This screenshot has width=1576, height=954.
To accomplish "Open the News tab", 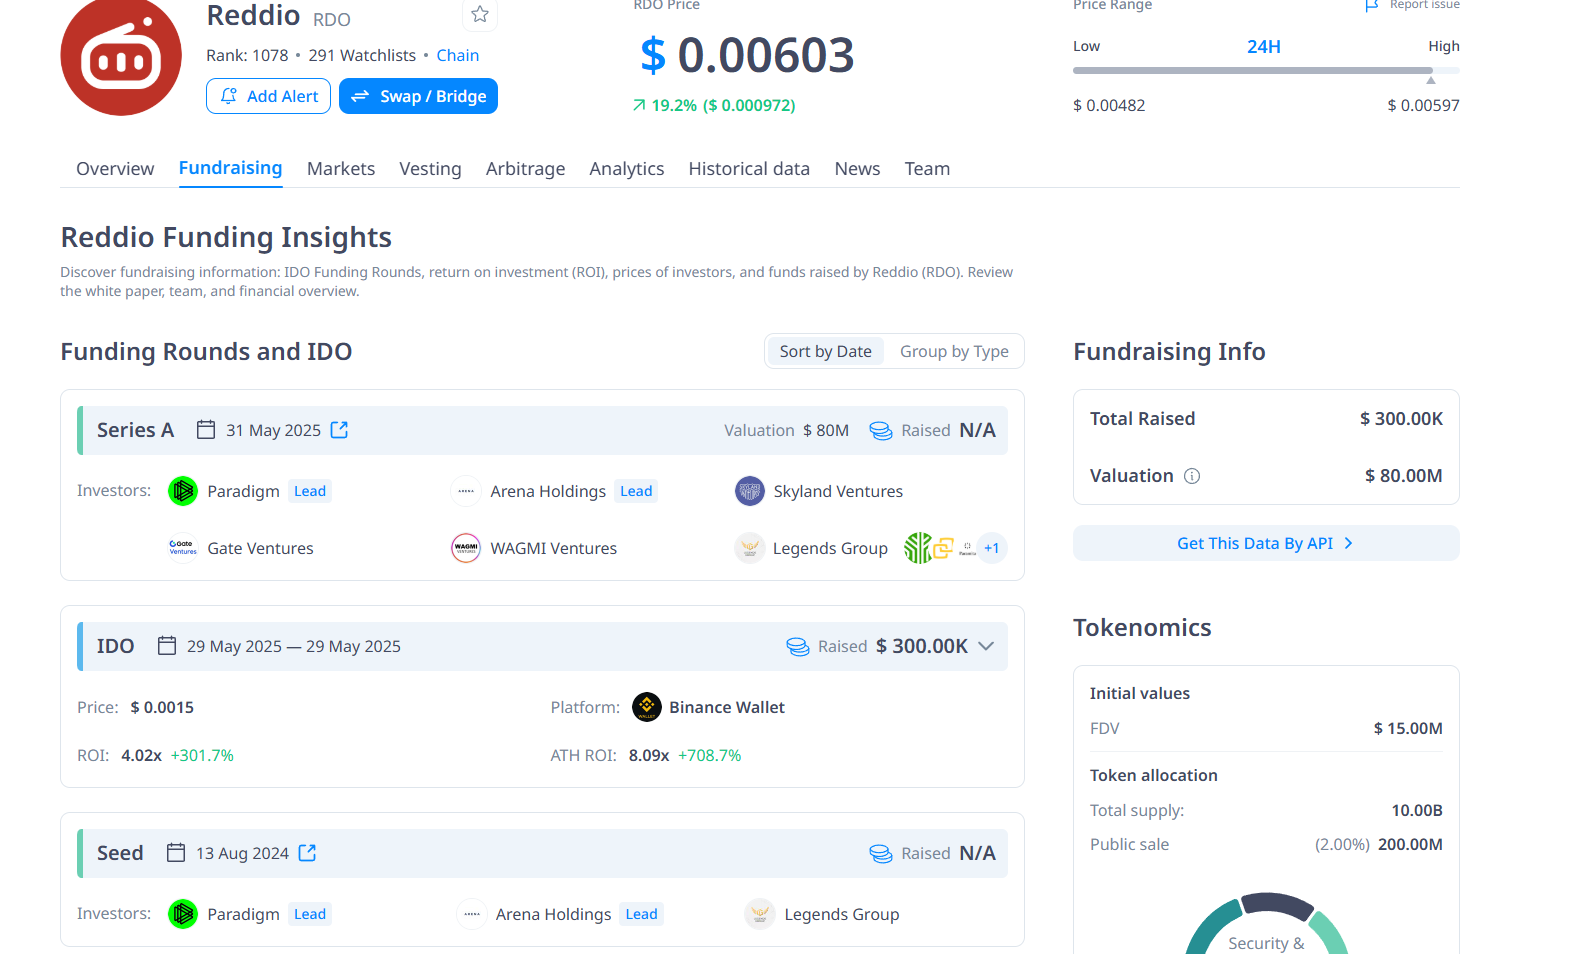I will point(857,169).
